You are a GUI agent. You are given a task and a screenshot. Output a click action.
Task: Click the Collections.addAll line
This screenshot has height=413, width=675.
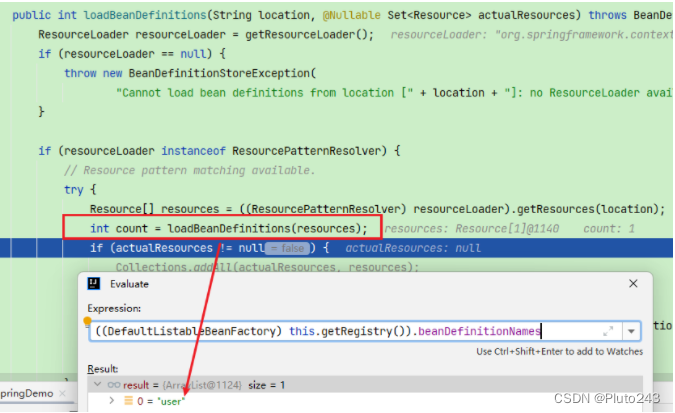coord(267,267)
